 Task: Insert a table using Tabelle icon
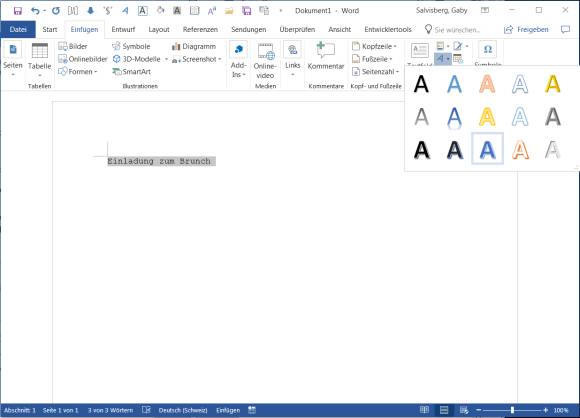[x=40, y=51]
